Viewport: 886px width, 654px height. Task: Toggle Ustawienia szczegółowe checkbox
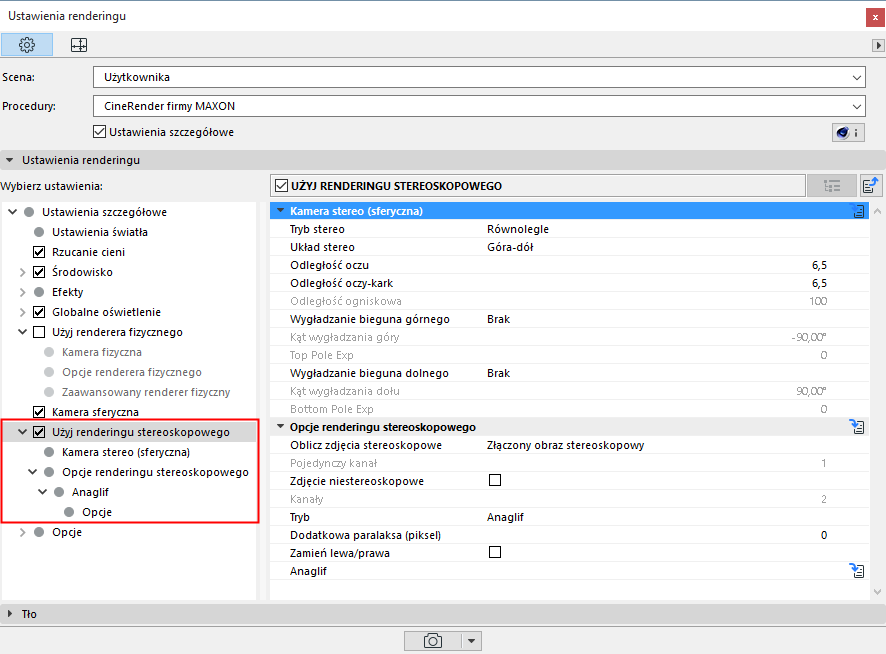point(99,132)
